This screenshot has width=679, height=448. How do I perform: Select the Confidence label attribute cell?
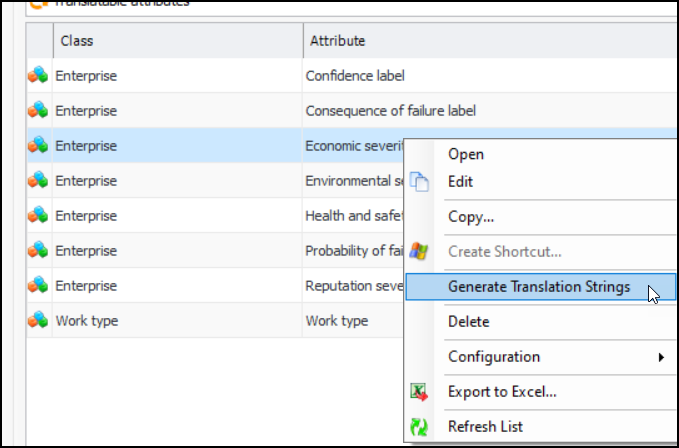pyautogui.click(x=355, y=75)
